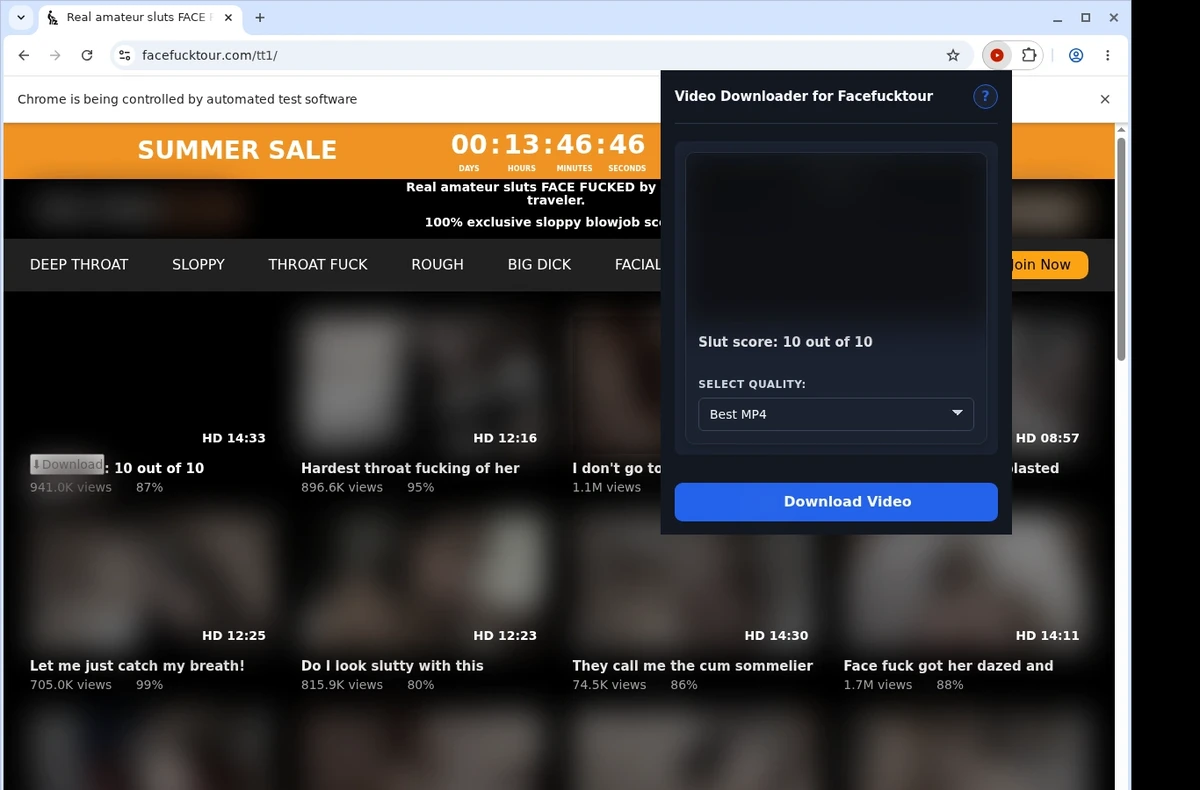Open the tab search chevron
1200x790 pixels.
tap(21, 17)
